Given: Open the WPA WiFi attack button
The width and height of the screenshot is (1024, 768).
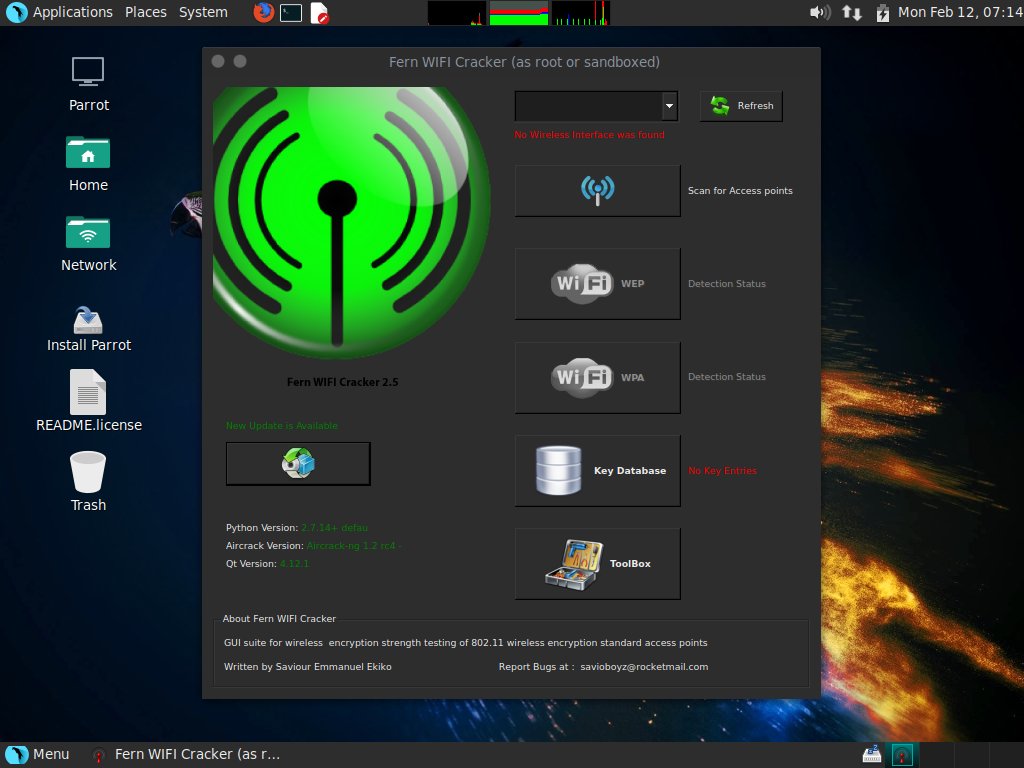Looking at the screenshot, I should pos(598,377).
